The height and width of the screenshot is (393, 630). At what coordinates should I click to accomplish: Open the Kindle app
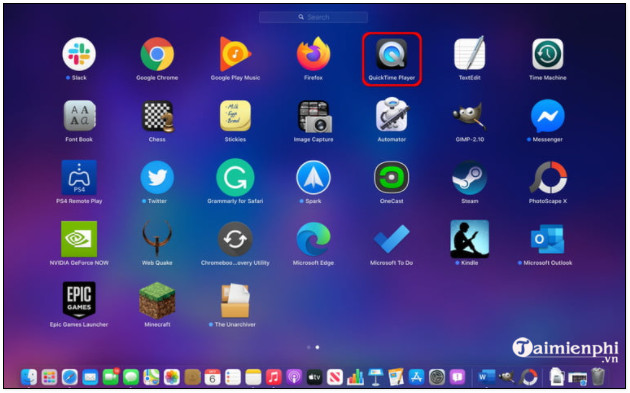(x=470, y=239)
